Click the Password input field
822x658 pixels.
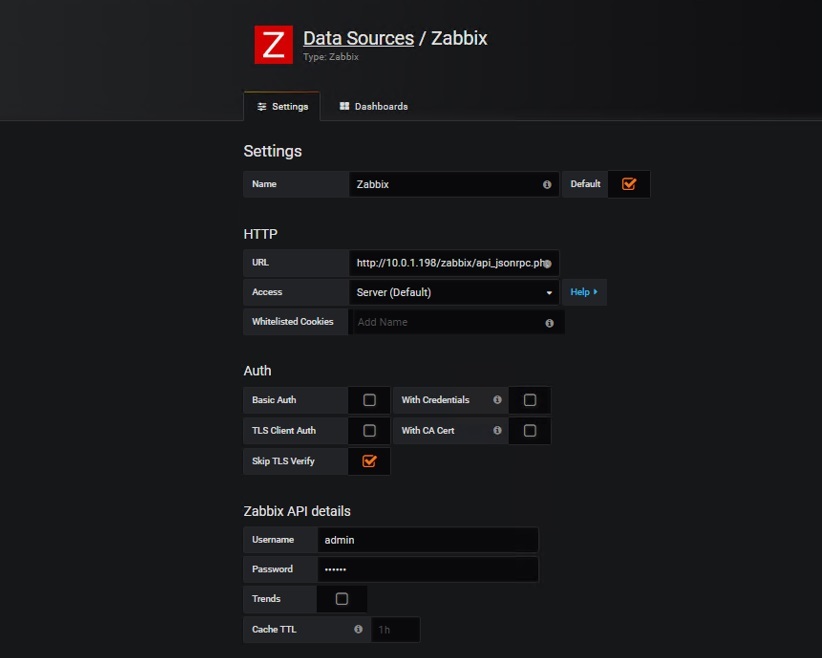click(x=428, y=569)
